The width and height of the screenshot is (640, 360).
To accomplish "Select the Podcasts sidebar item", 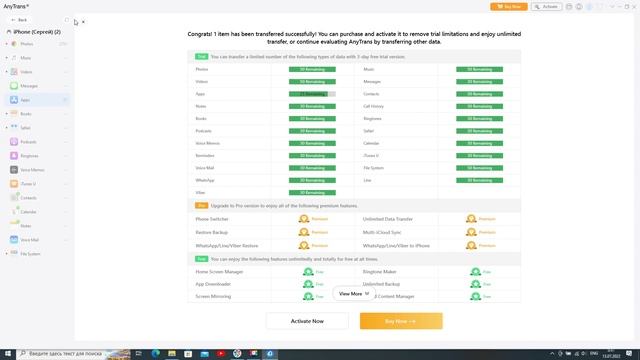I will click(x=37, y=142).
